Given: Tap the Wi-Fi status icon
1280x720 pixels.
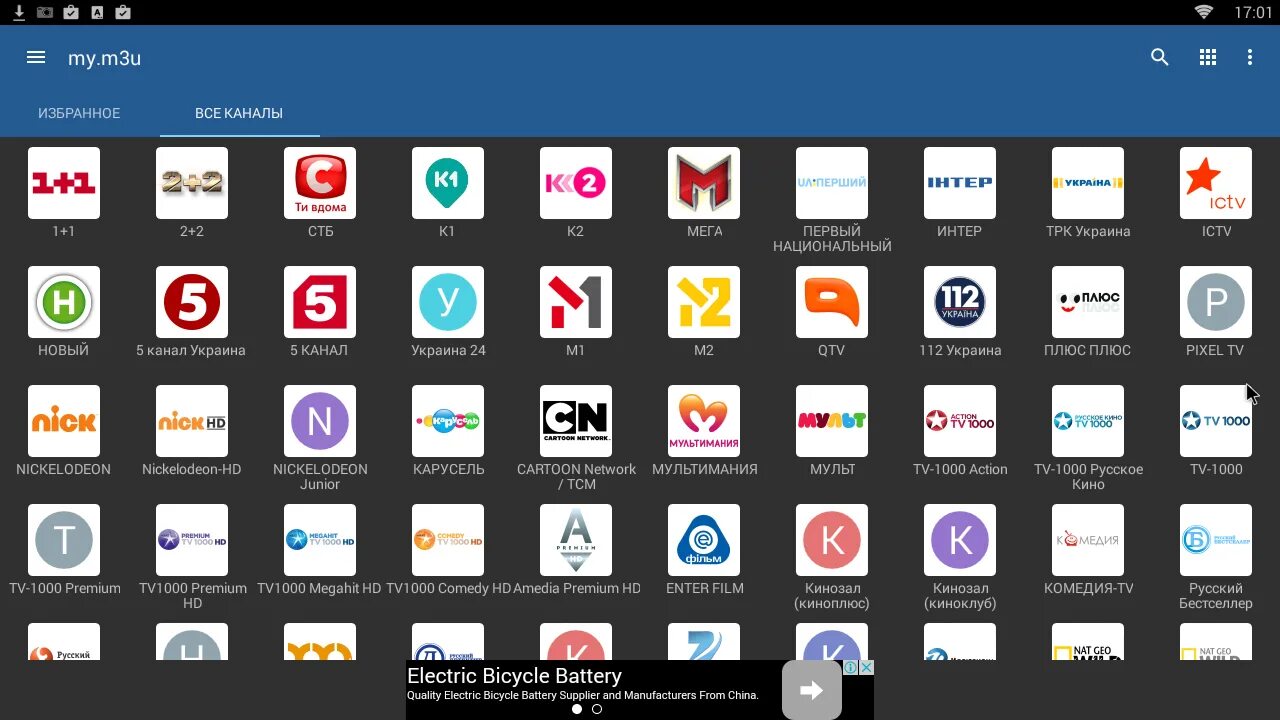Looking at the screenshot, I should 1203,13.
